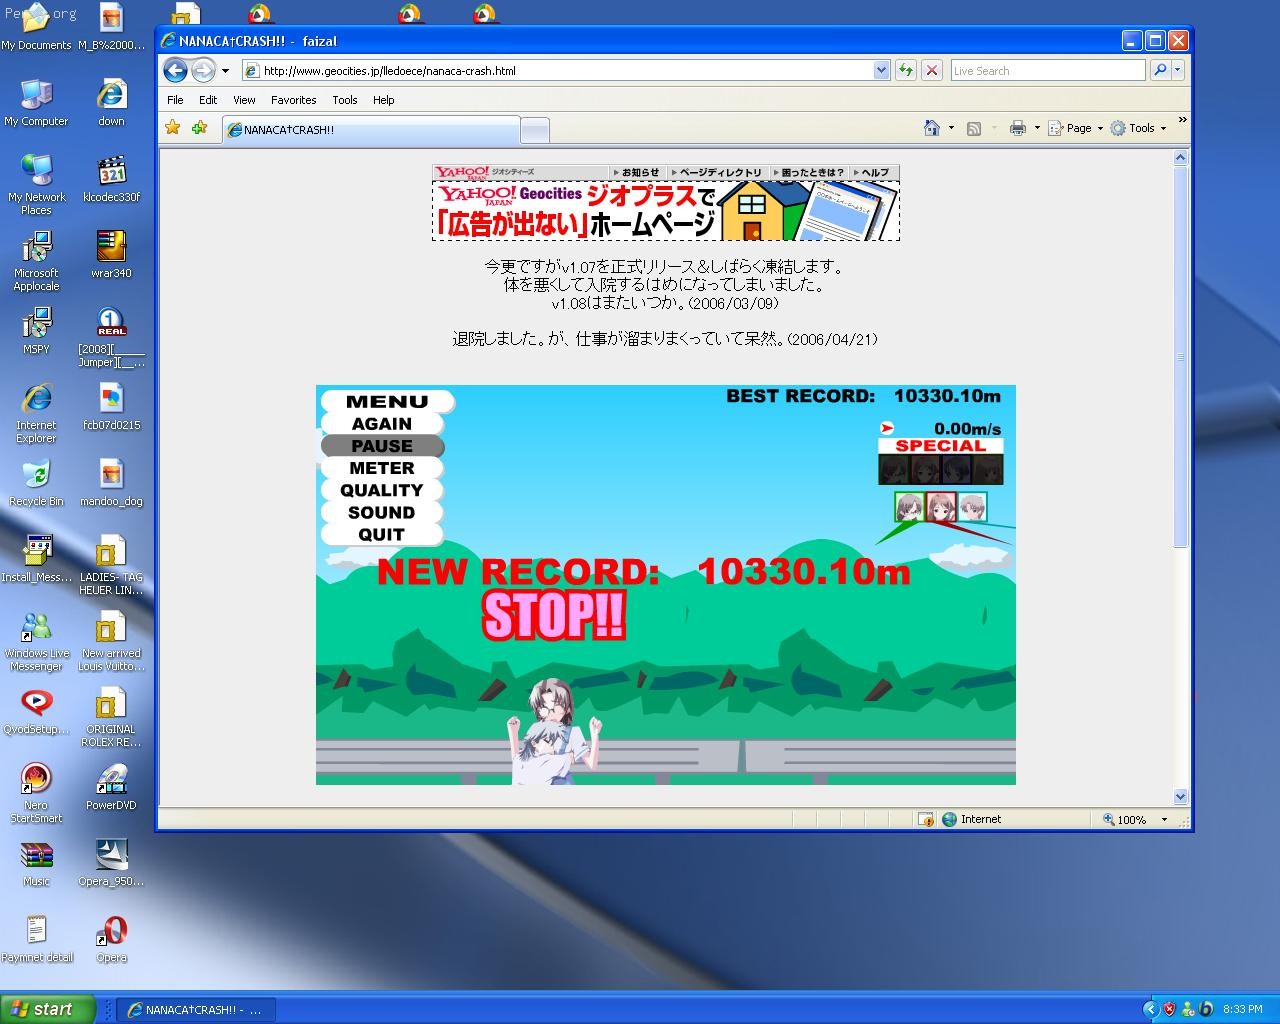Open PowerDVD desktop icon
Viewport: 1280px width, 1024px height.
(111, 786)
